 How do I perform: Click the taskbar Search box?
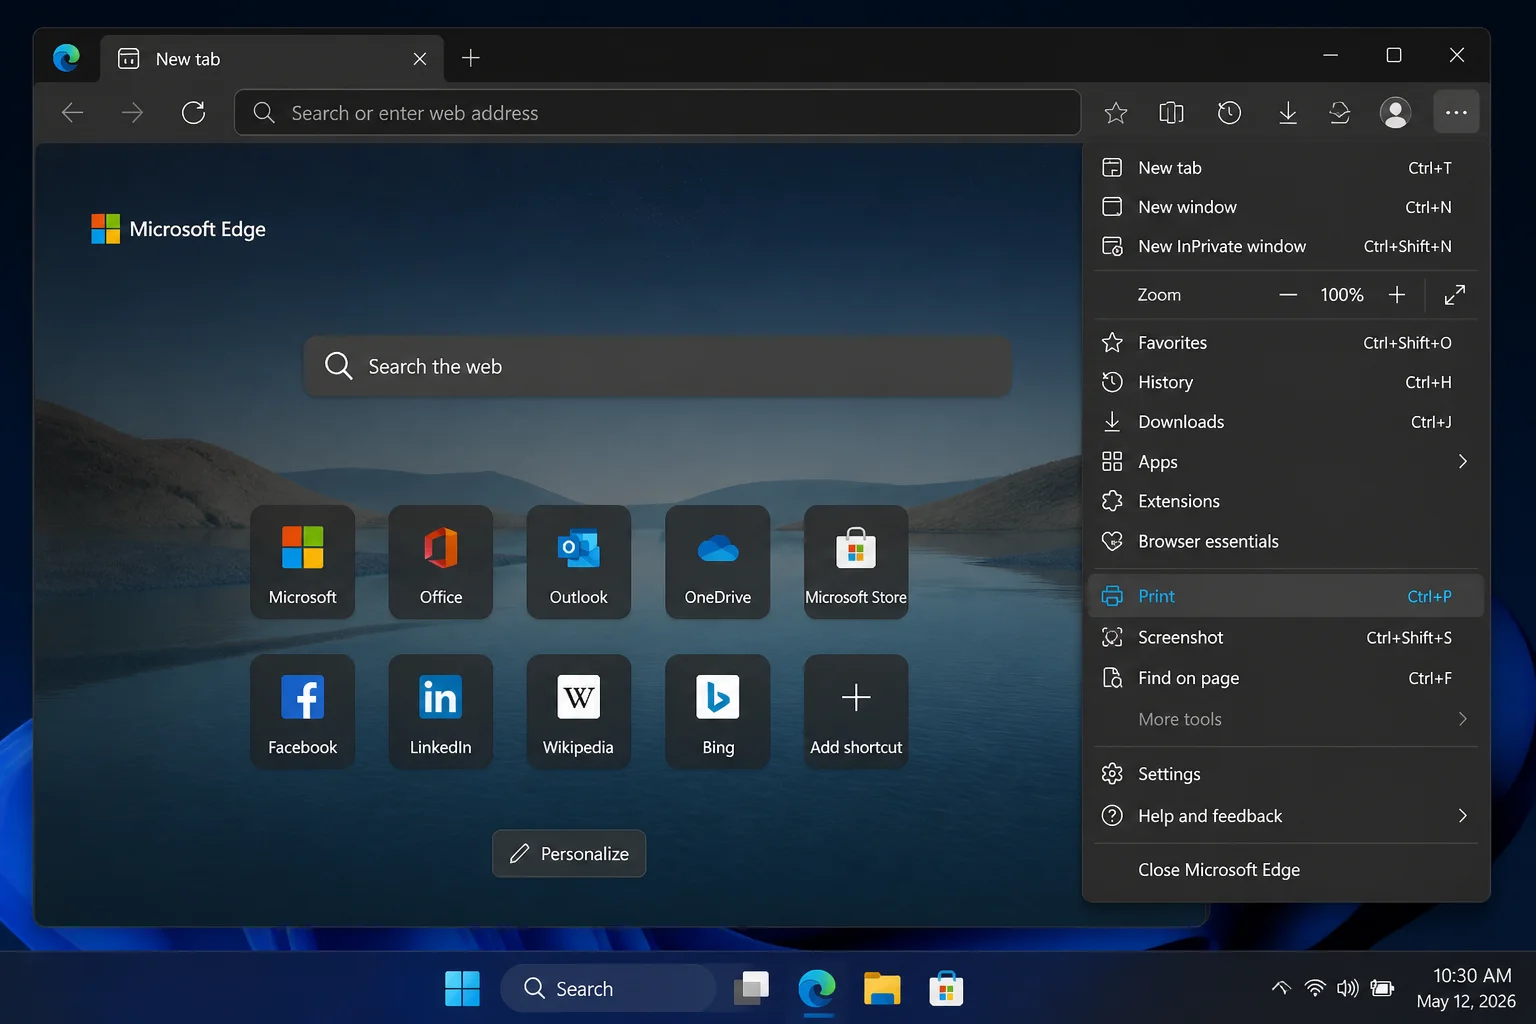tap(608, 989)
